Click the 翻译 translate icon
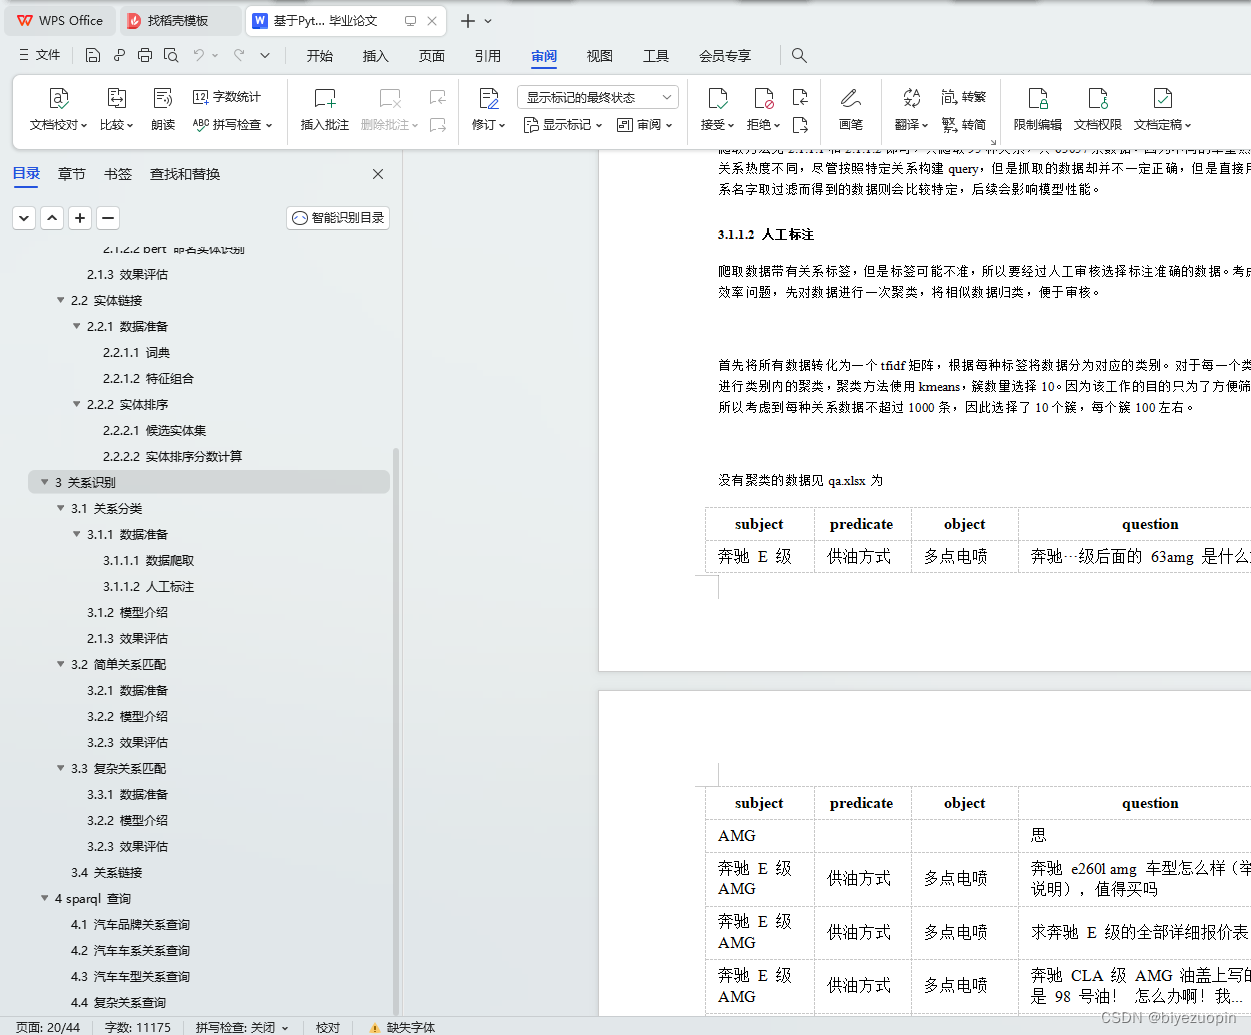Viewport: 1251px width, 1035px height. (911, 98)
